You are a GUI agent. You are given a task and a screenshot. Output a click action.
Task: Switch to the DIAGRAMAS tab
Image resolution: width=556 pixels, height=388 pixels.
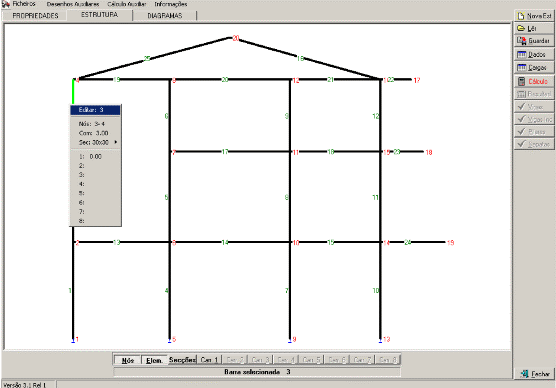[x=165, y=16]
